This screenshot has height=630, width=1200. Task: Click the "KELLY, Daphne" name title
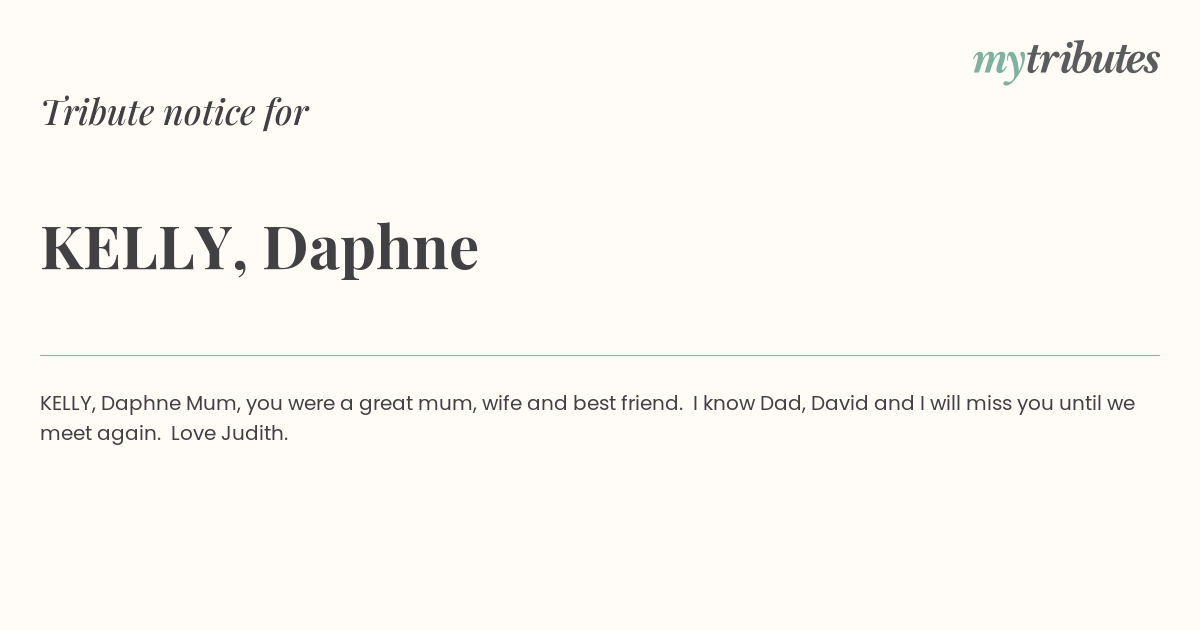(260, 247)
